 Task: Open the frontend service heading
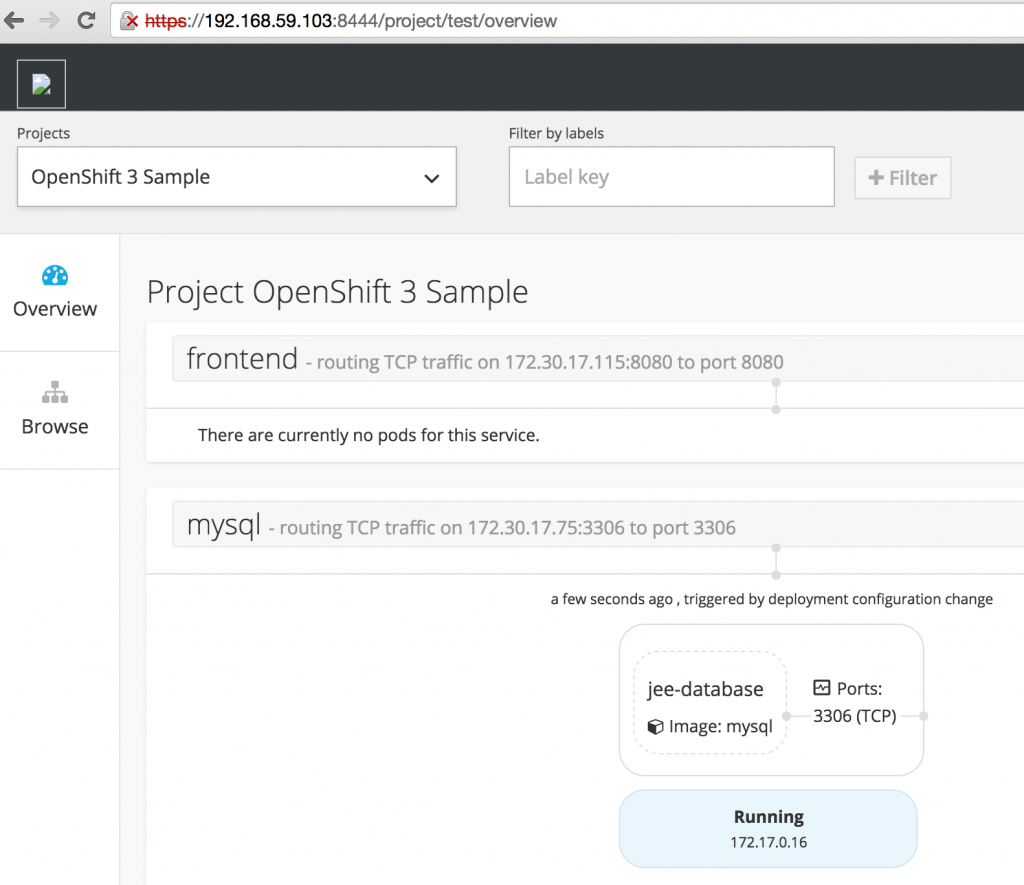[x=242, y=359]
